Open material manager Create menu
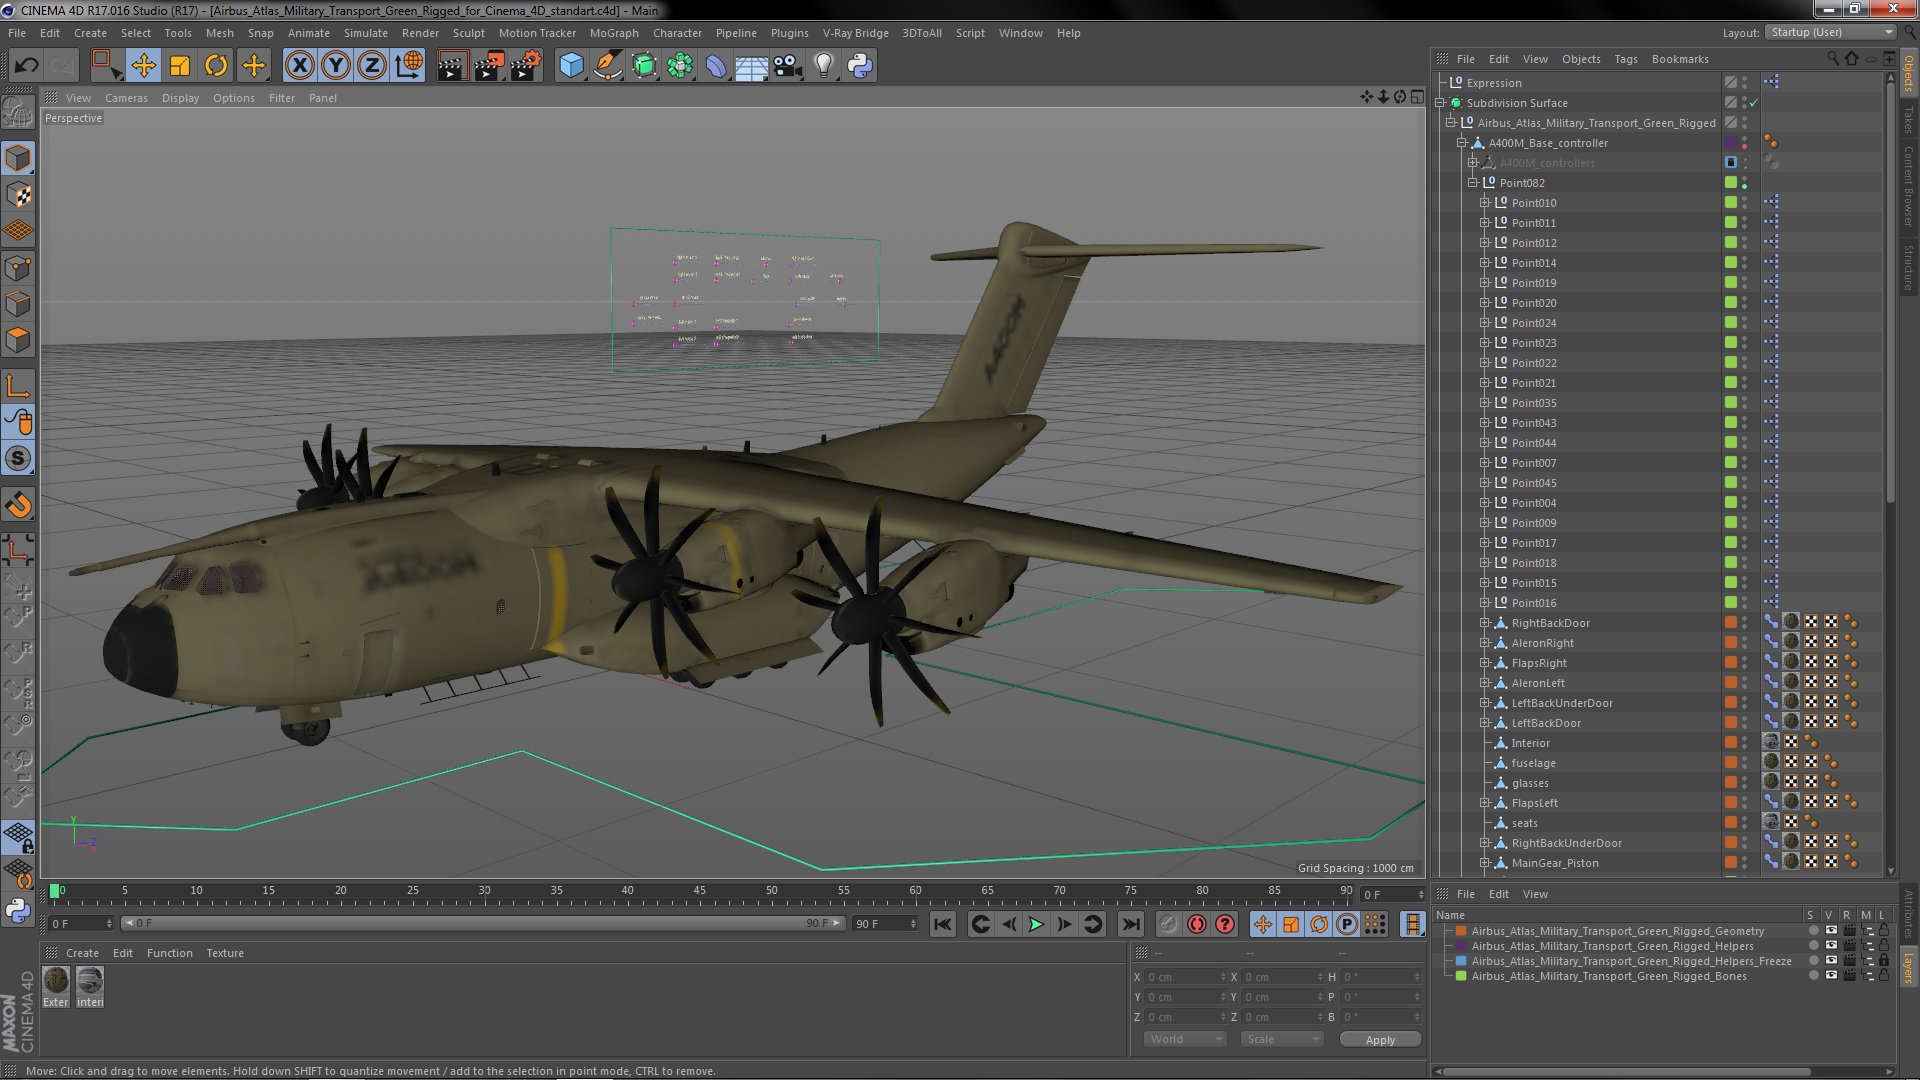Screen dimensions: 1920x1080 click(x=82, y=953)
